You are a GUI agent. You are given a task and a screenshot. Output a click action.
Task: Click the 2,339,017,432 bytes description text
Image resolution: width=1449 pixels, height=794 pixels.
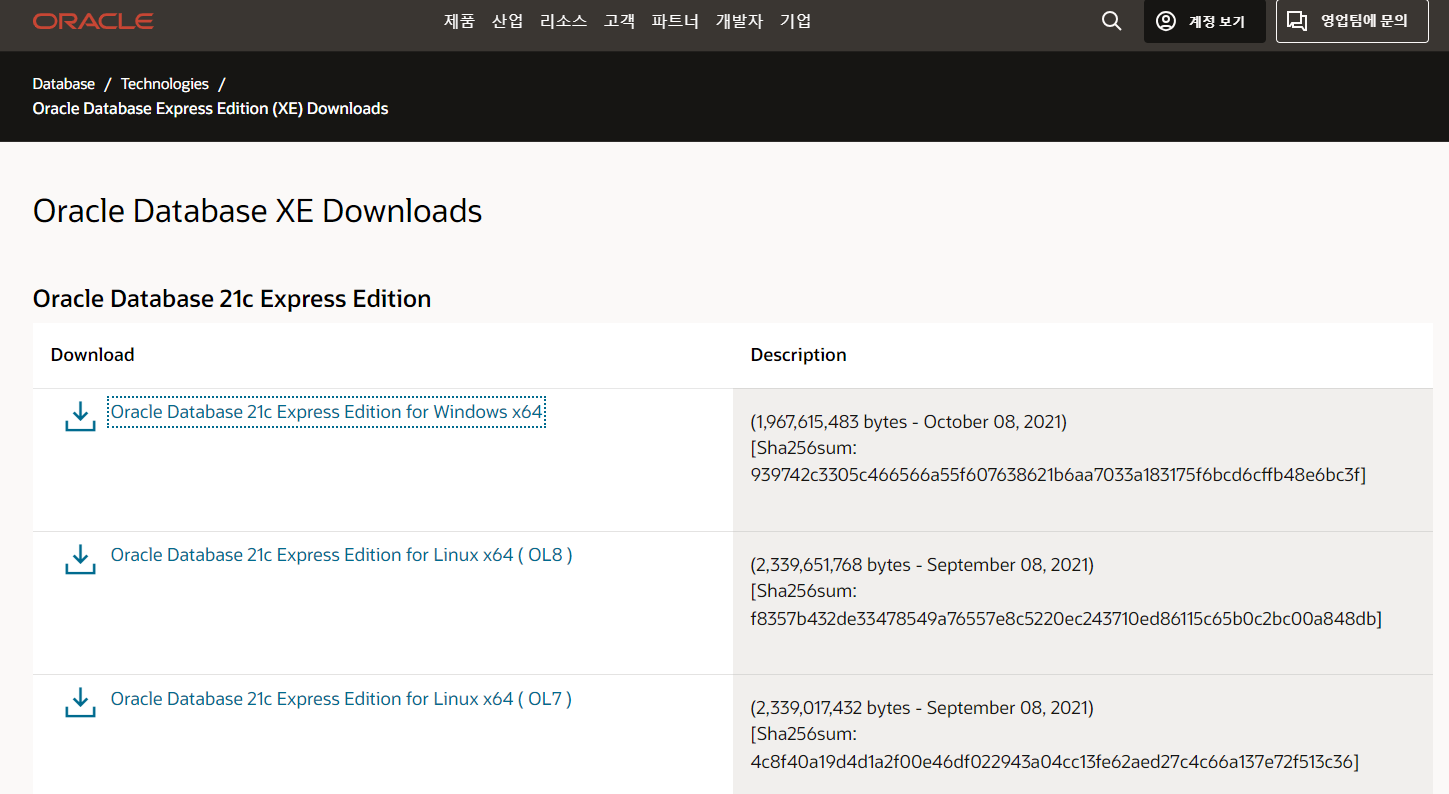point(922,708)
